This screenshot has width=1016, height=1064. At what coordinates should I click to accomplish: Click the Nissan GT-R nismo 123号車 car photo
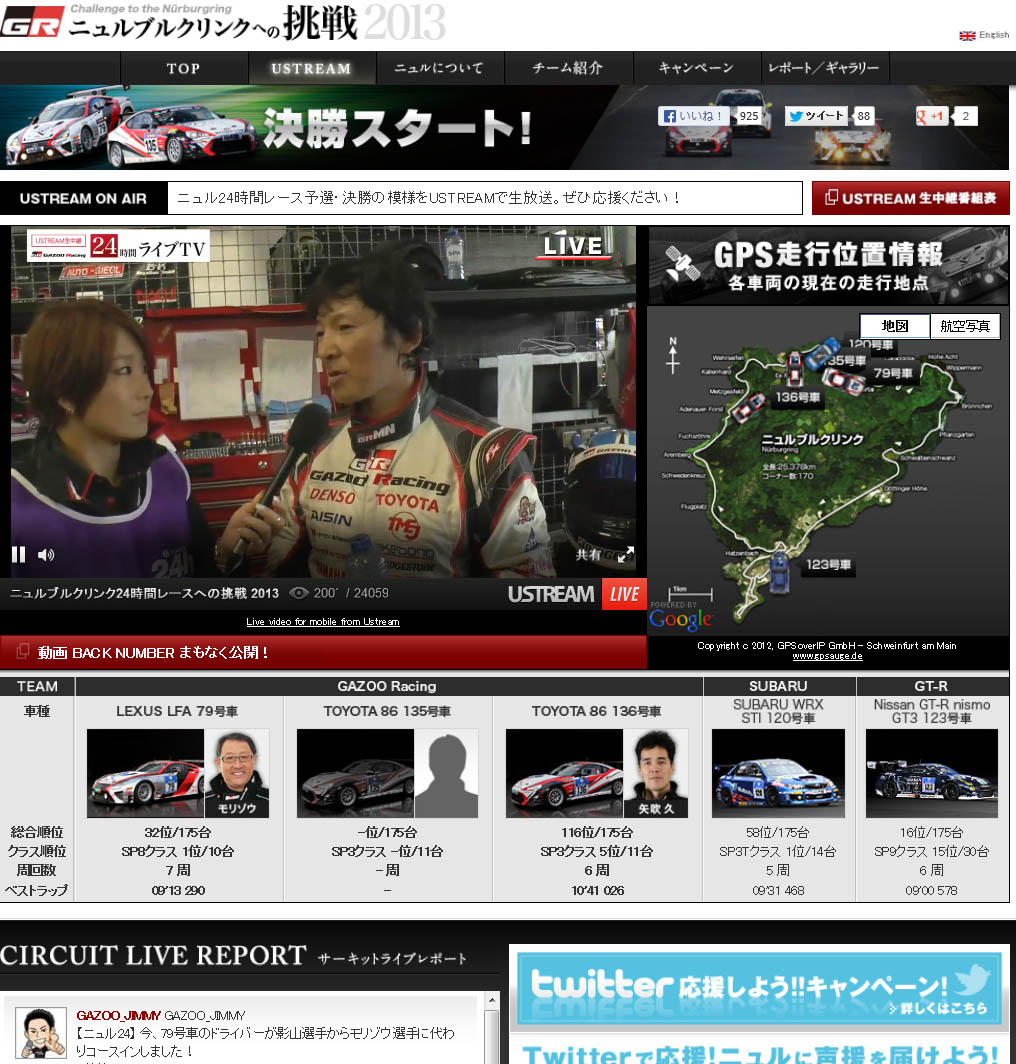[x=932, y=774]
